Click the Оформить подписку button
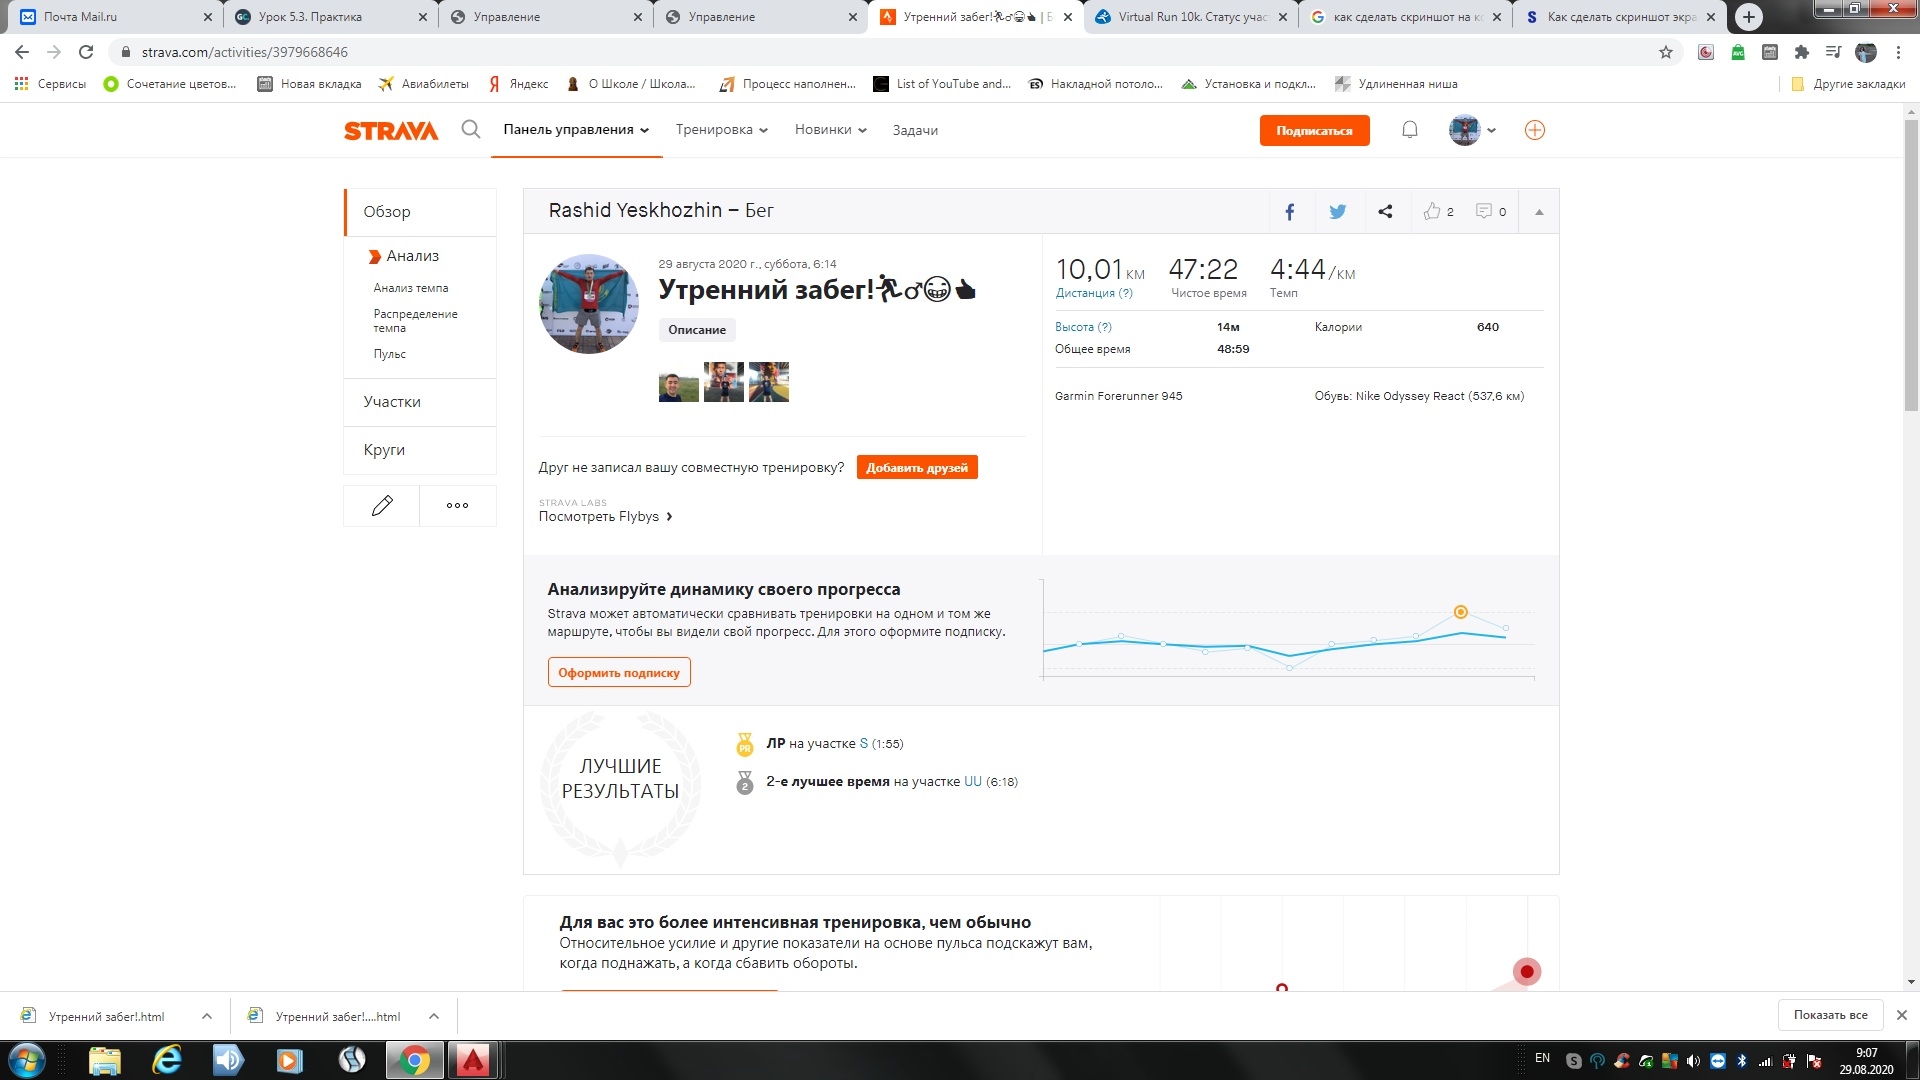This screenshot has height=1080, width=1920. [619, 673]
